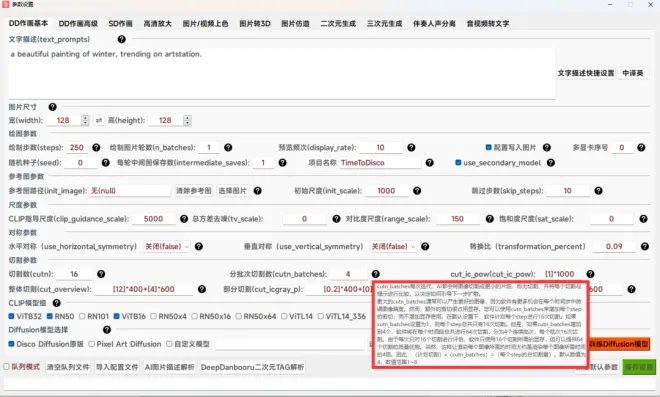Show help for transformation_percent
Viewport: 660px width, 397px height.
(645, 247)
